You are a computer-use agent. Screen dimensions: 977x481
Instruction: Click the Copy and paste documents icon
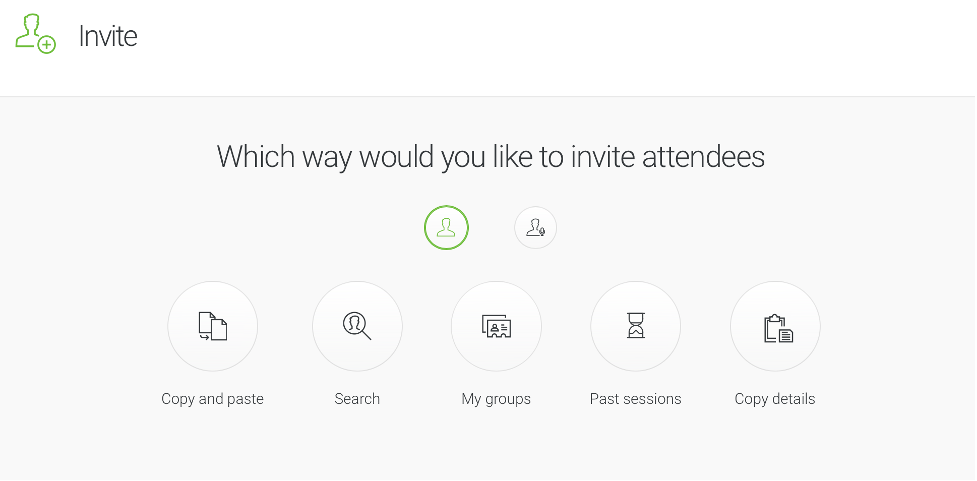pos(212,326)
